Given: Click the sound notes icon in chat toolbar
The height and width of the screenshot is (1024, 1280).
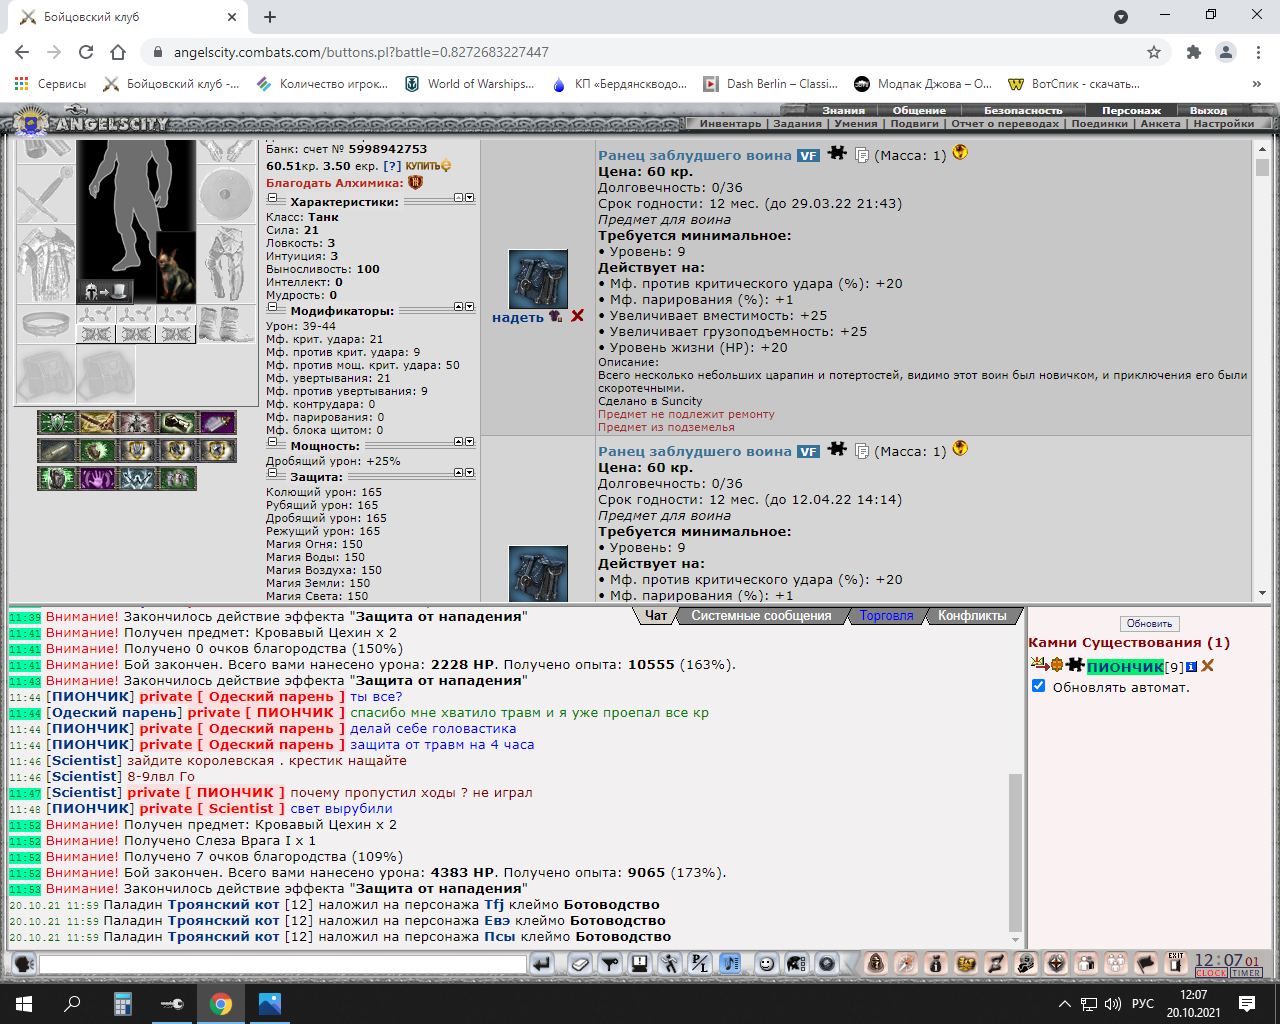Looking at the screenshot, I should 730,964.
